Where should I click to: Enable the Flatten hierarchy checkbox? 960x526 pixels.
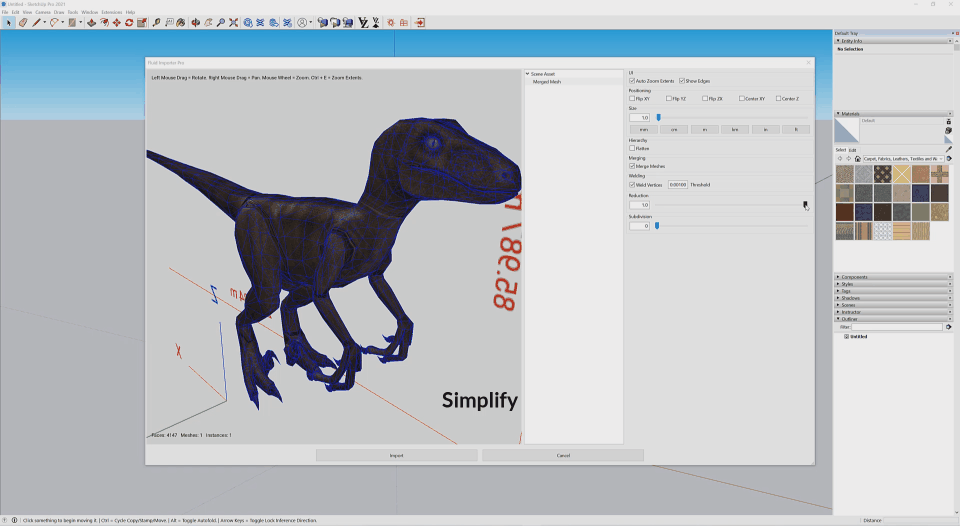point(632,148)
